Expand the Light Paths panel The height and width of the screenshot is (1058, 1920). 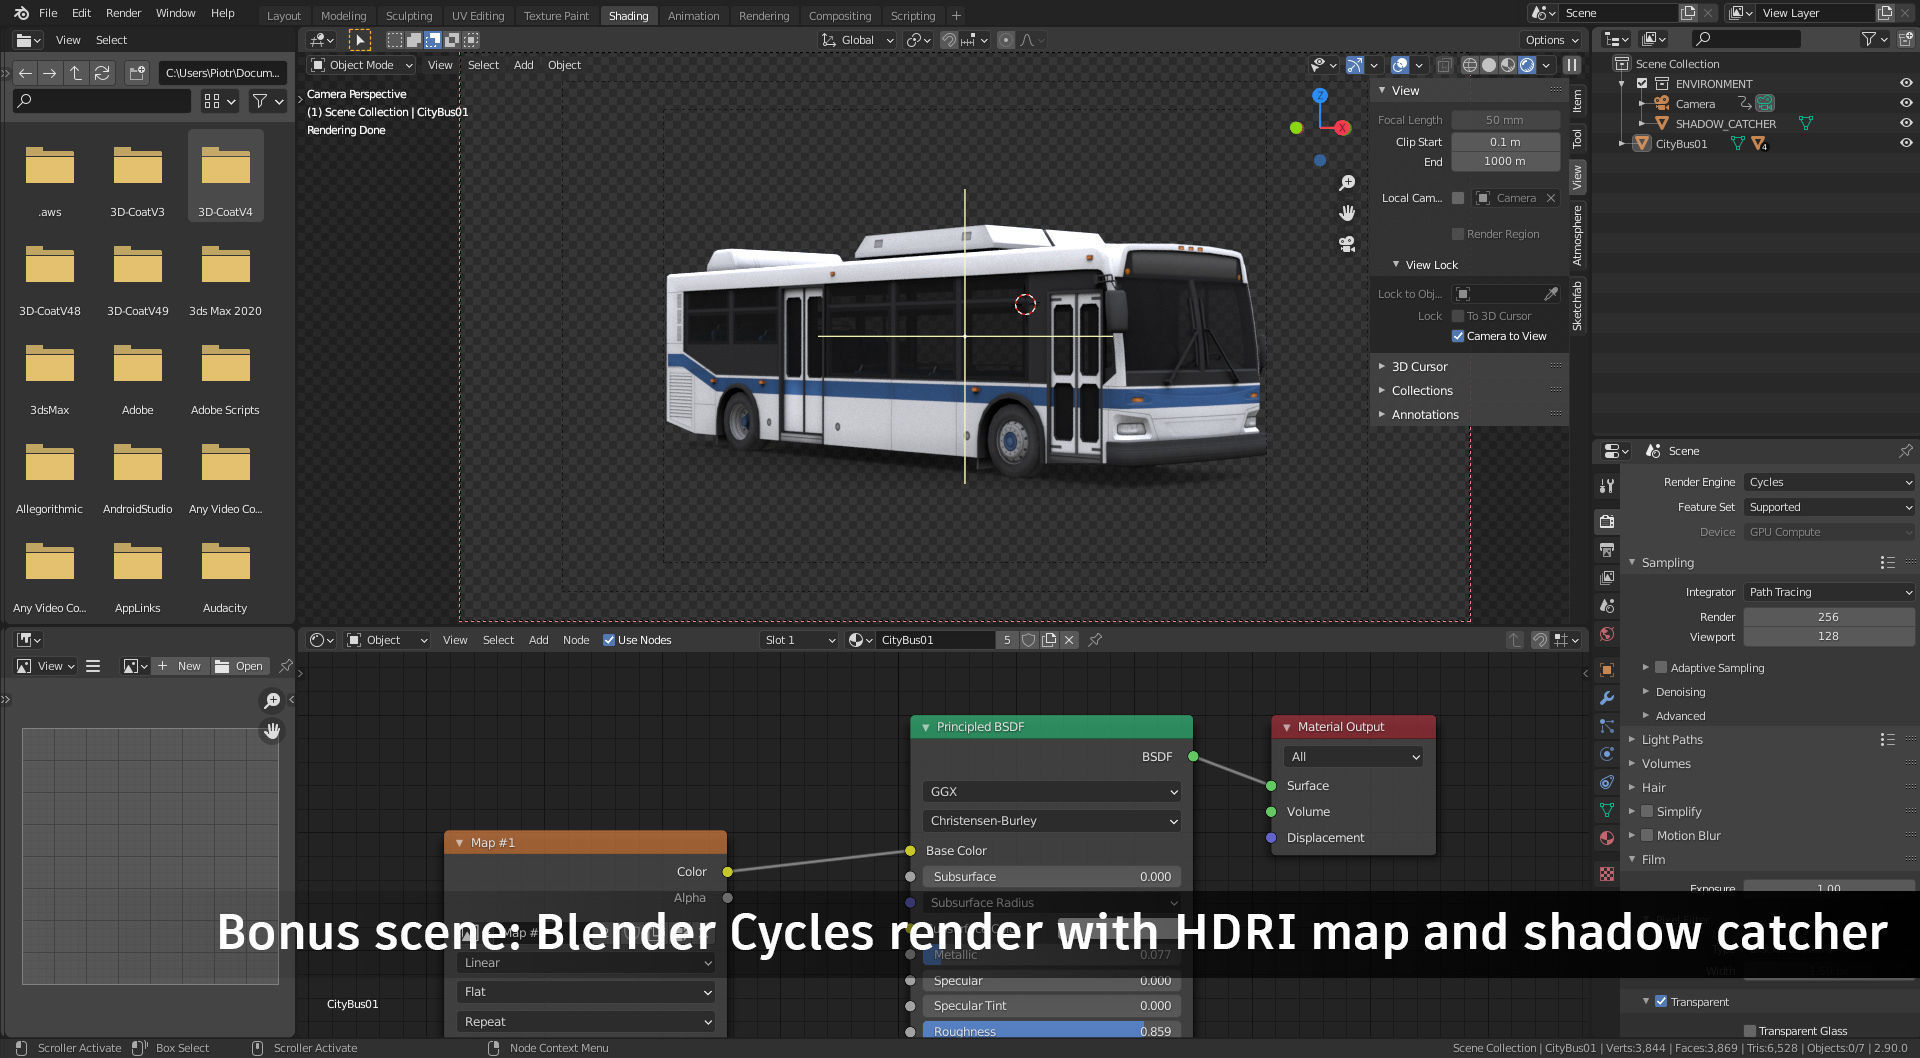pyautogui.click(x=1672, y=740)
